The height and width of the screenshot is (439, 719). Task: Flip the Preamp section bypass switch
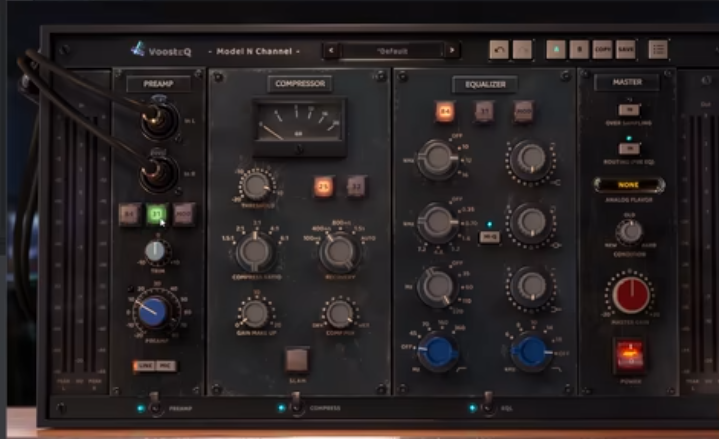155,404
